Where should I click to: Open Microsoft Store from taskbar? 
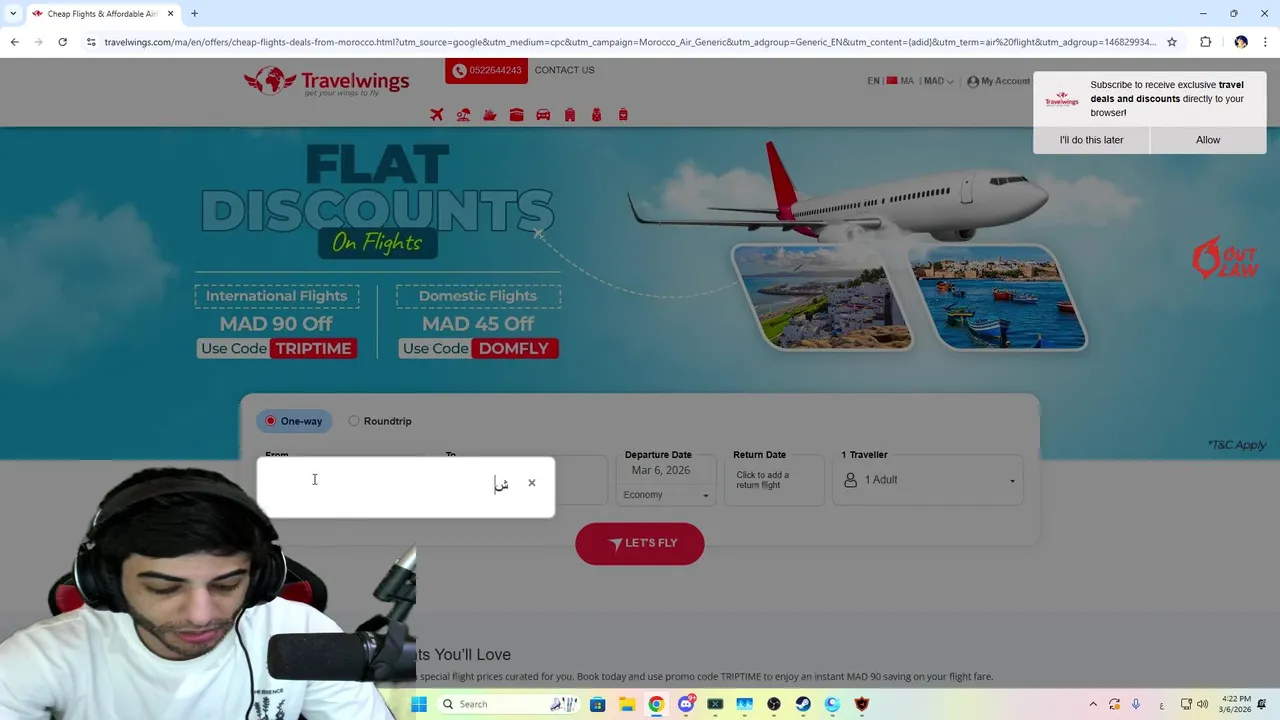[x=597, y=704]
